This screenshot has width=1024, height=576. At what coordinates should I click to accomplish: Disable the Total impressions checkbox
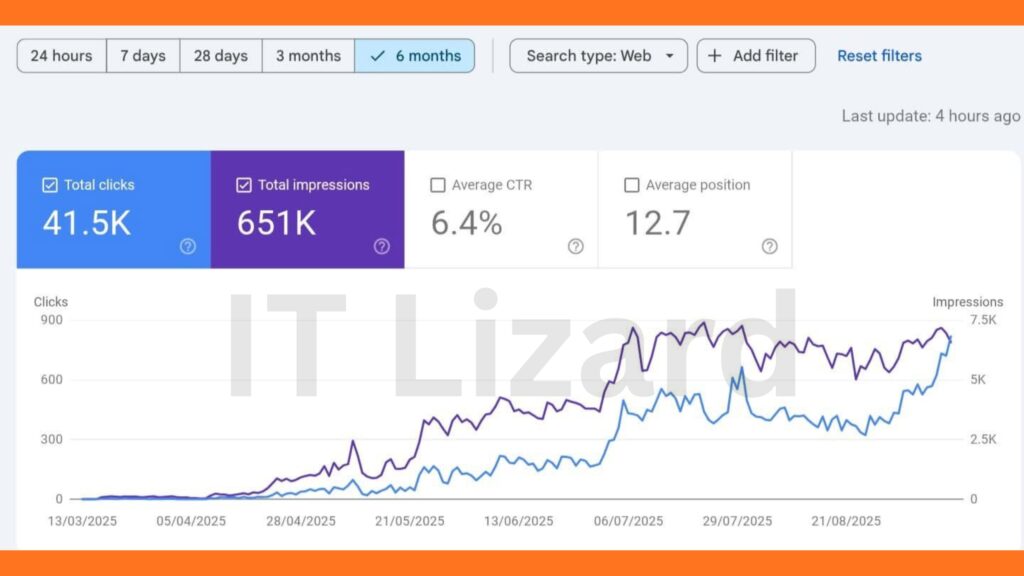pyautogui.click(x=243, y=185)
